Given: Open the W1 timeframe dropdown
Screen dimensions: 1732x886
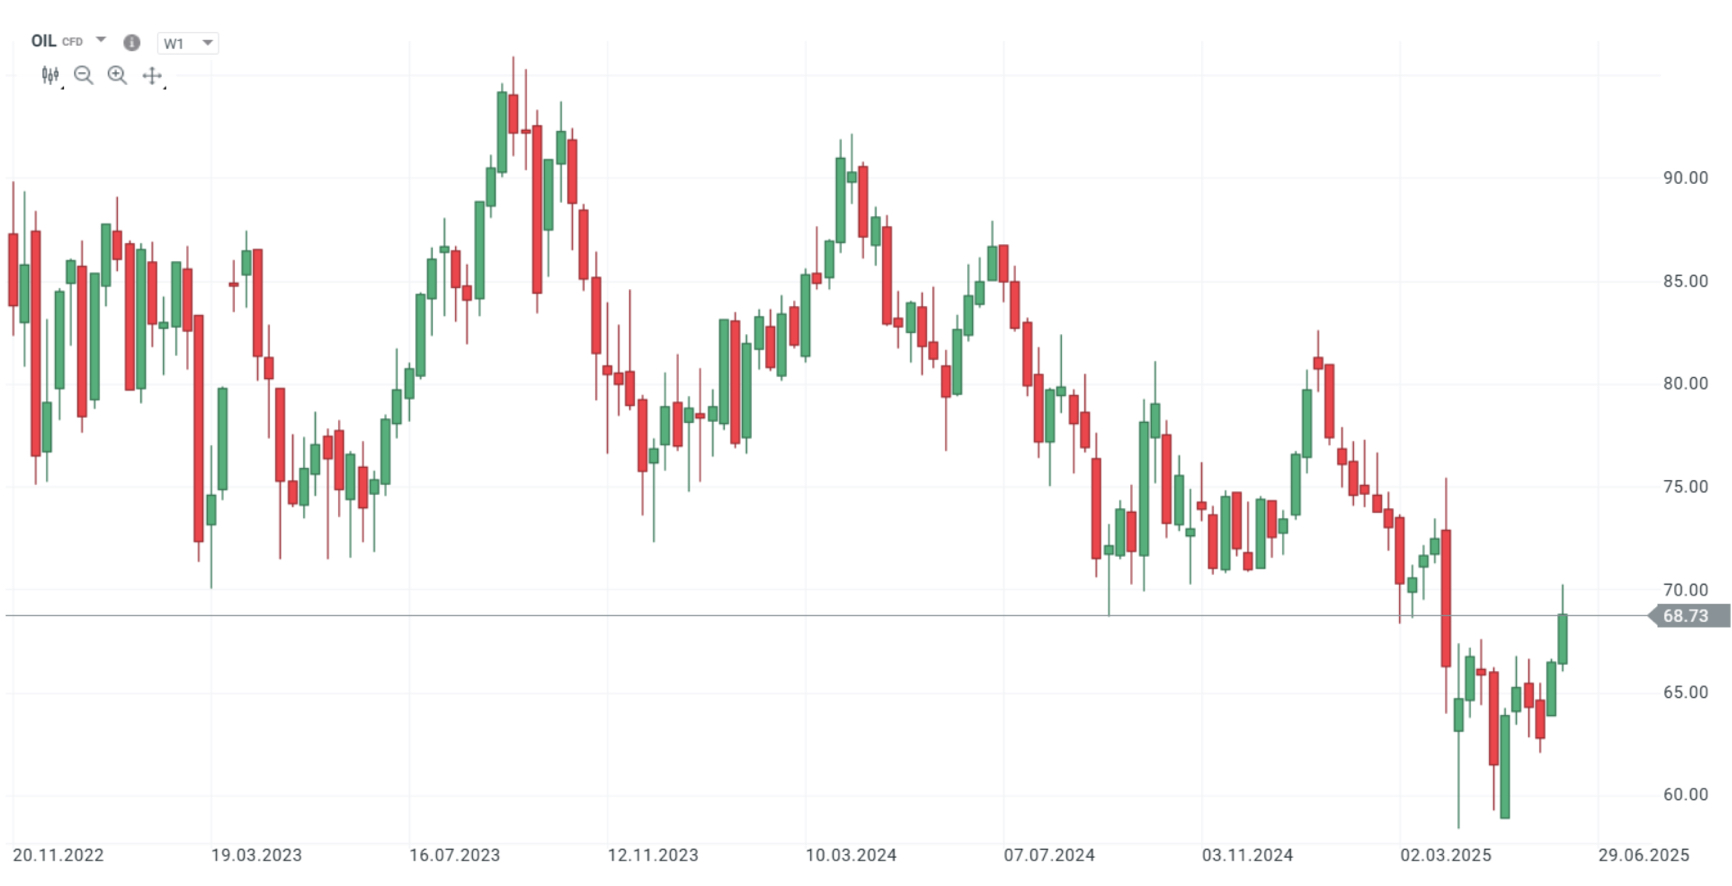Looking at the screenshot, I should click(x=187, y=43).
